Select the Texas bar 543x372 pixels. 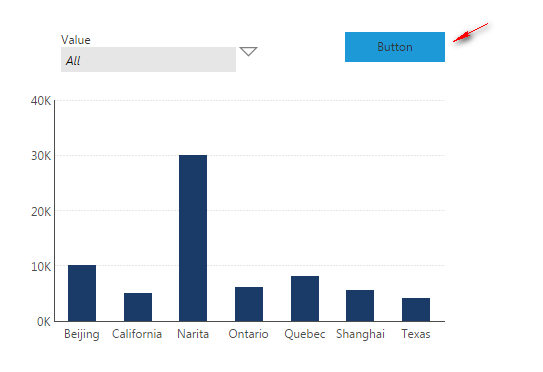coord(416,310)
